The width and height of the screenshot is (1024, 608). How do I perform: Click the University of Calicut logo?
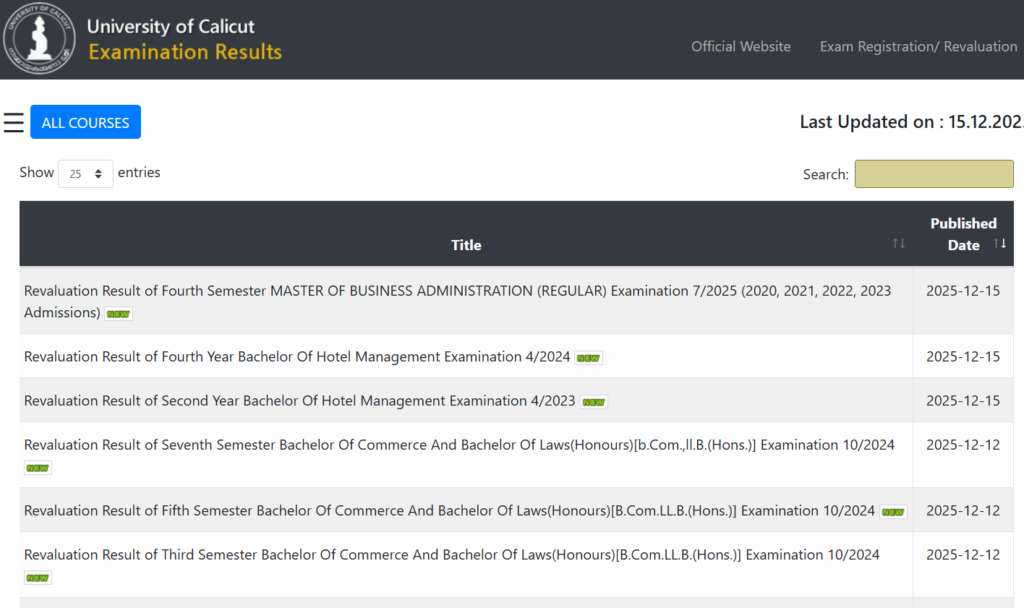40,40
